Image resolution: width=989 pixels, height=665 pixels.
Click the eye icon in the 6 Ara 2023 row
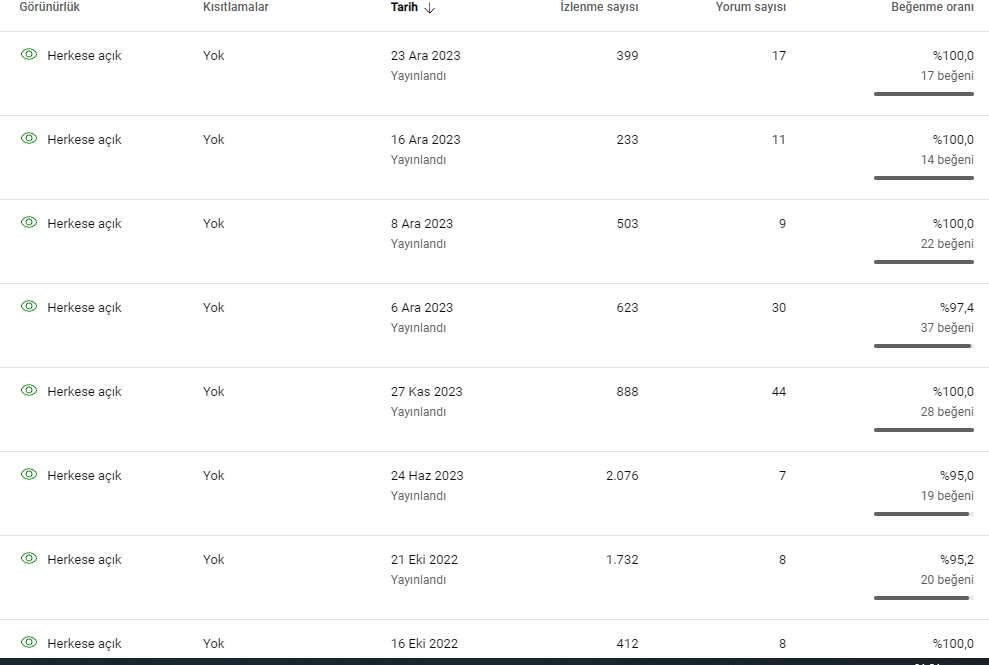29,307
